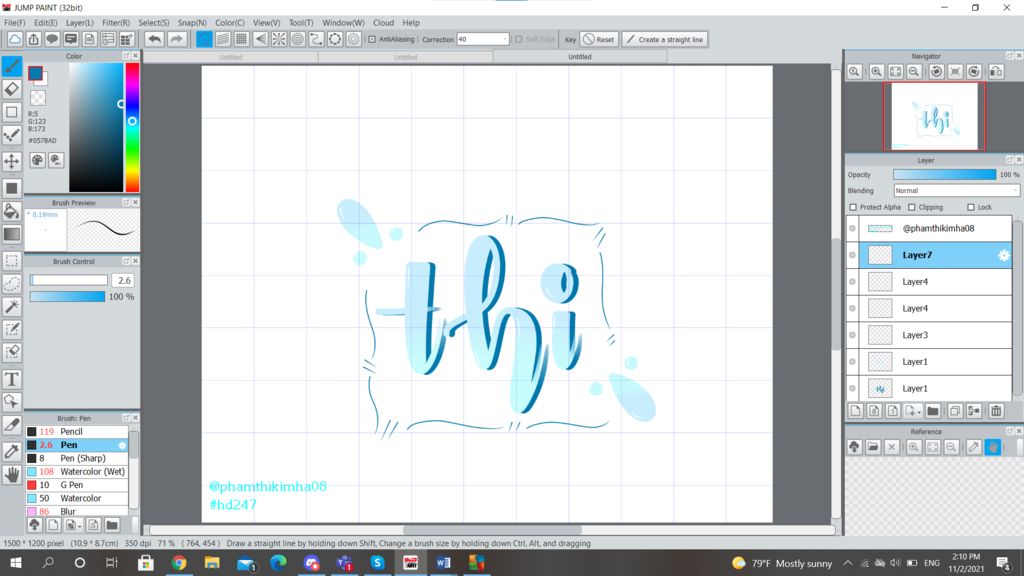
Task: Toggle the AntiAliasing checkbox
Action: (x=372, y=39)
